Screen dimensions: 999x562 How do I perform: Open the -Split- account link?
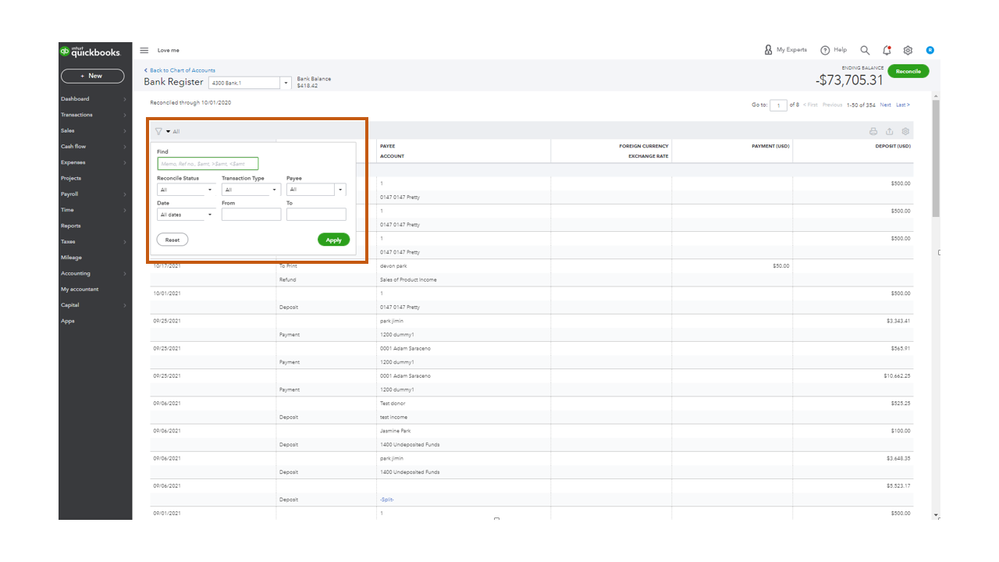(x=387, y=500)
